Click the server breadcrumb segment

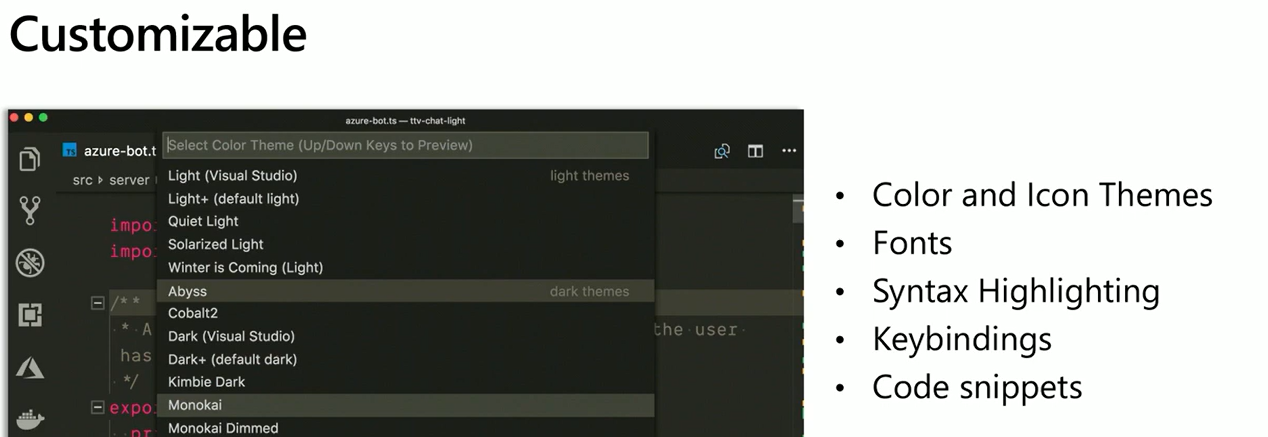128,180
